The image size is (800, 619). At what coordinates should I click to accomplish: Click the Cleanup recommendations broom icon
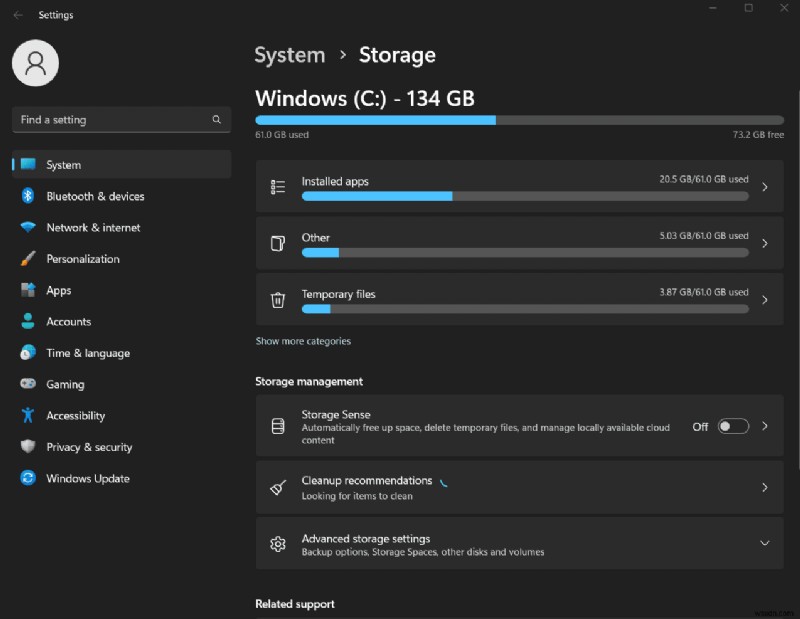tap(278, 488)
